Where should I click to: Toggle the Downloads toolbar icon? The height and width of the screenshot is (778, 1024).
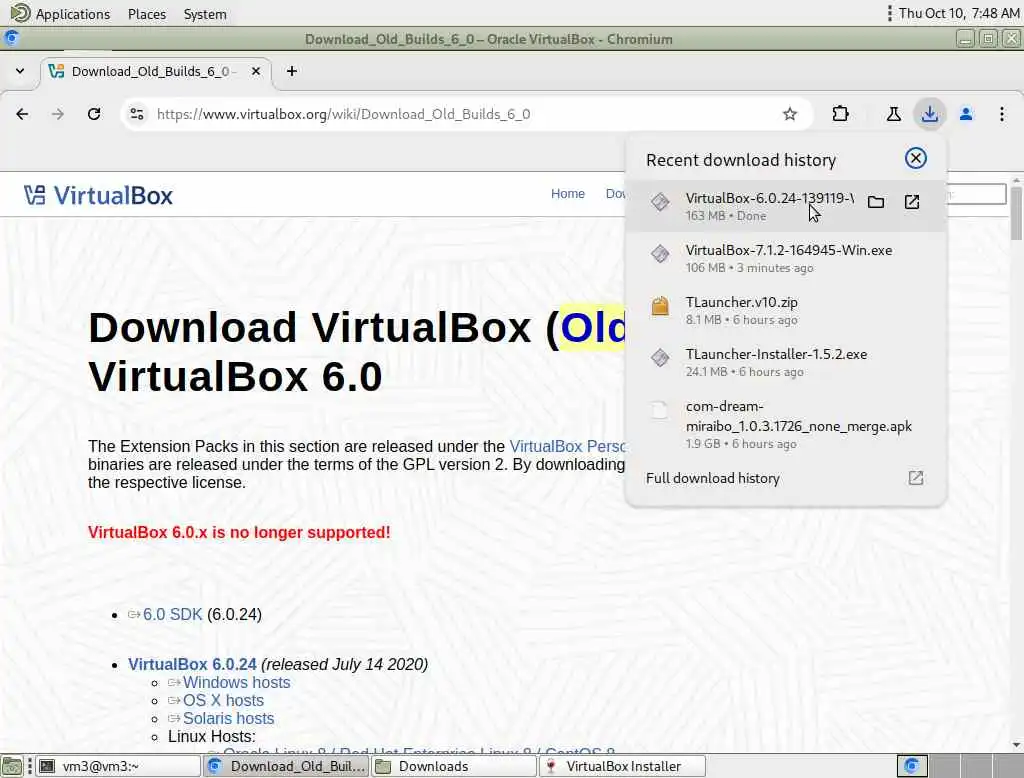929,114
